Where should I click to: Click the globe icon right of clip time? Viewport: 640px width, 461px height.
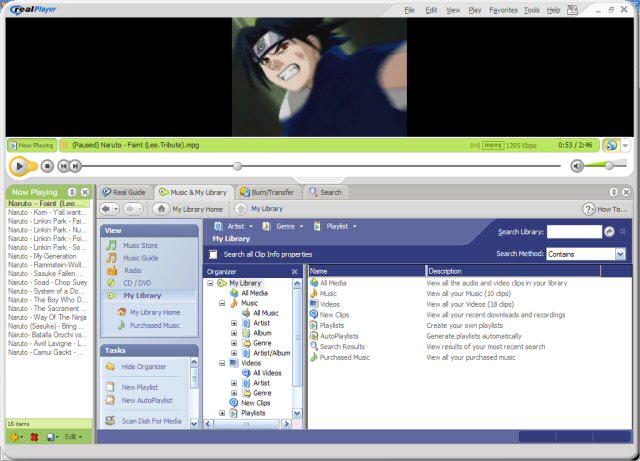[611, 145]
